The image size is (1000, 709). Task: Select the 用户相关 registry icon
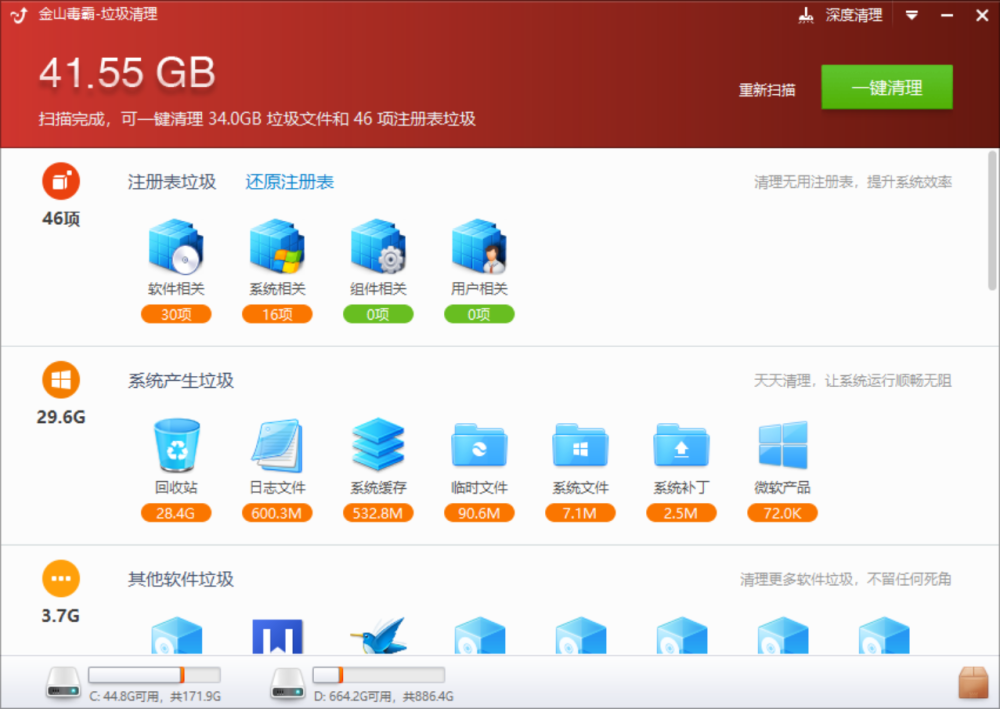pos(479,246)
